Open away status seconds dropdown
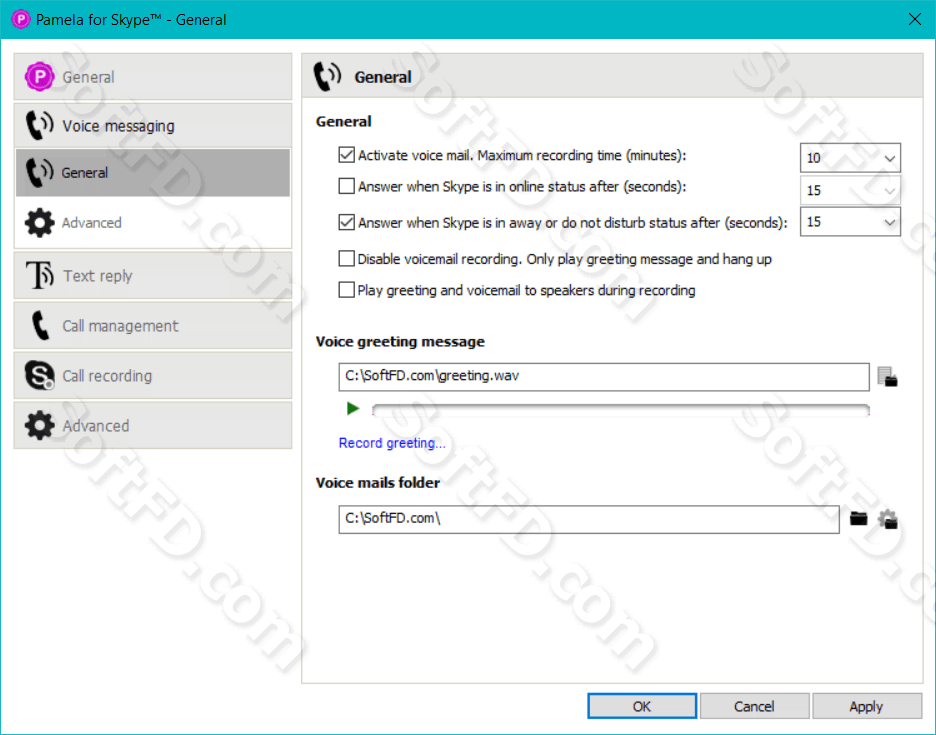 coord(850,222)
